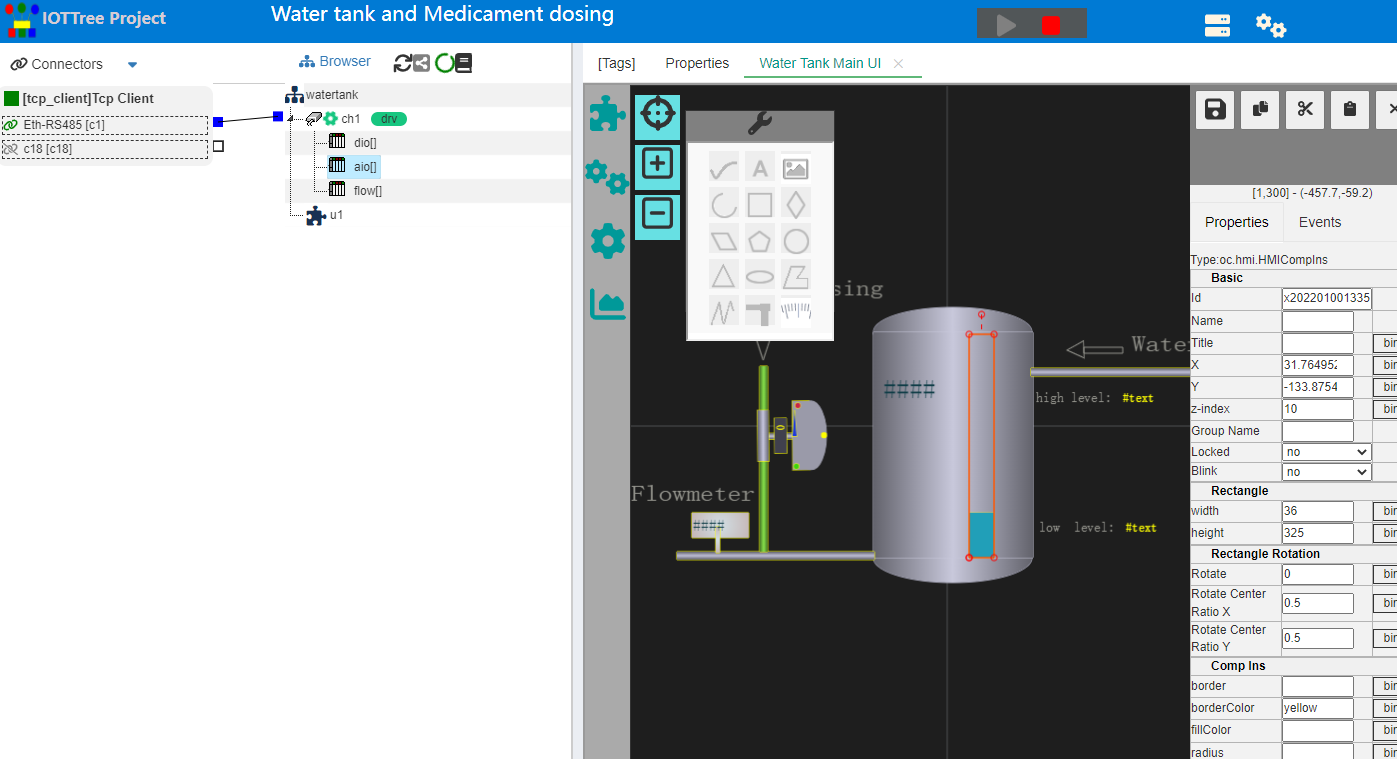Open the project gears icon in header

(x=1271, y=26)
